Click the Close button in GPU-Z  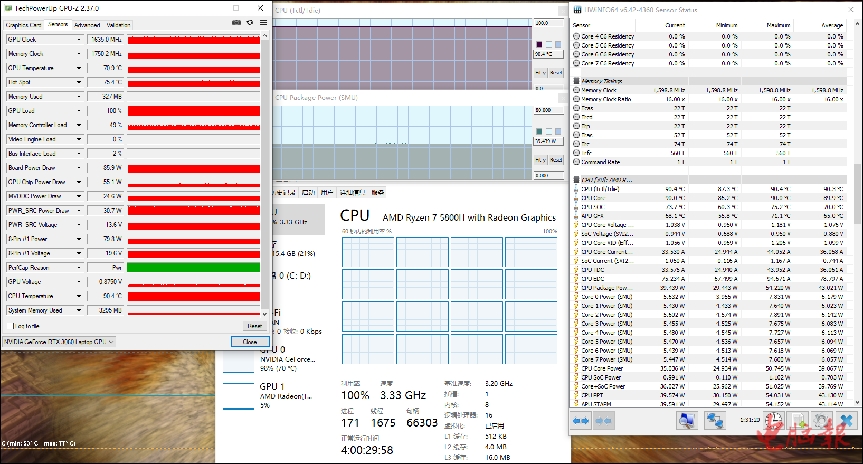pyautogui.click(x=250, y=341)
